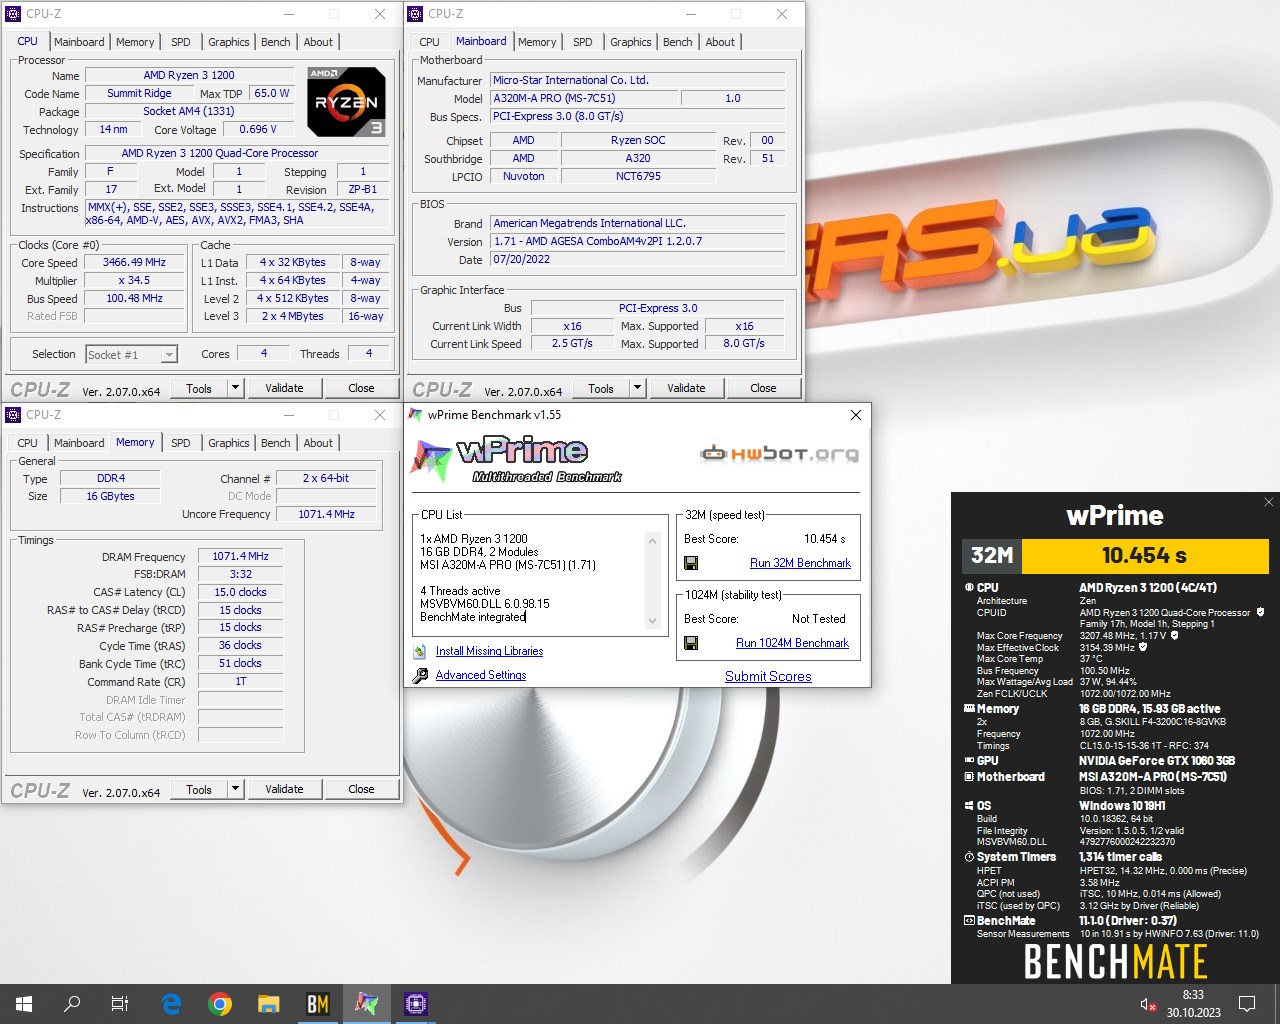
Task: Switch to the CPU tab in the Memory window
Action: (28, 443)
